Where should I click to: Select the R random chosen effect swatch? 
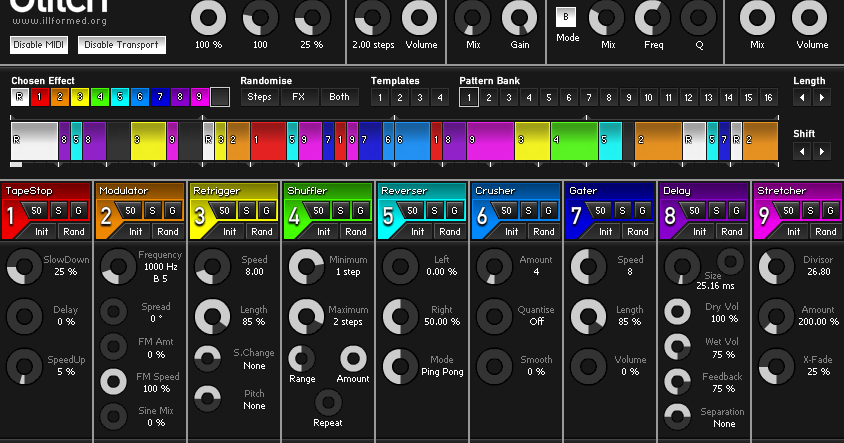click(x=20, y=97)
